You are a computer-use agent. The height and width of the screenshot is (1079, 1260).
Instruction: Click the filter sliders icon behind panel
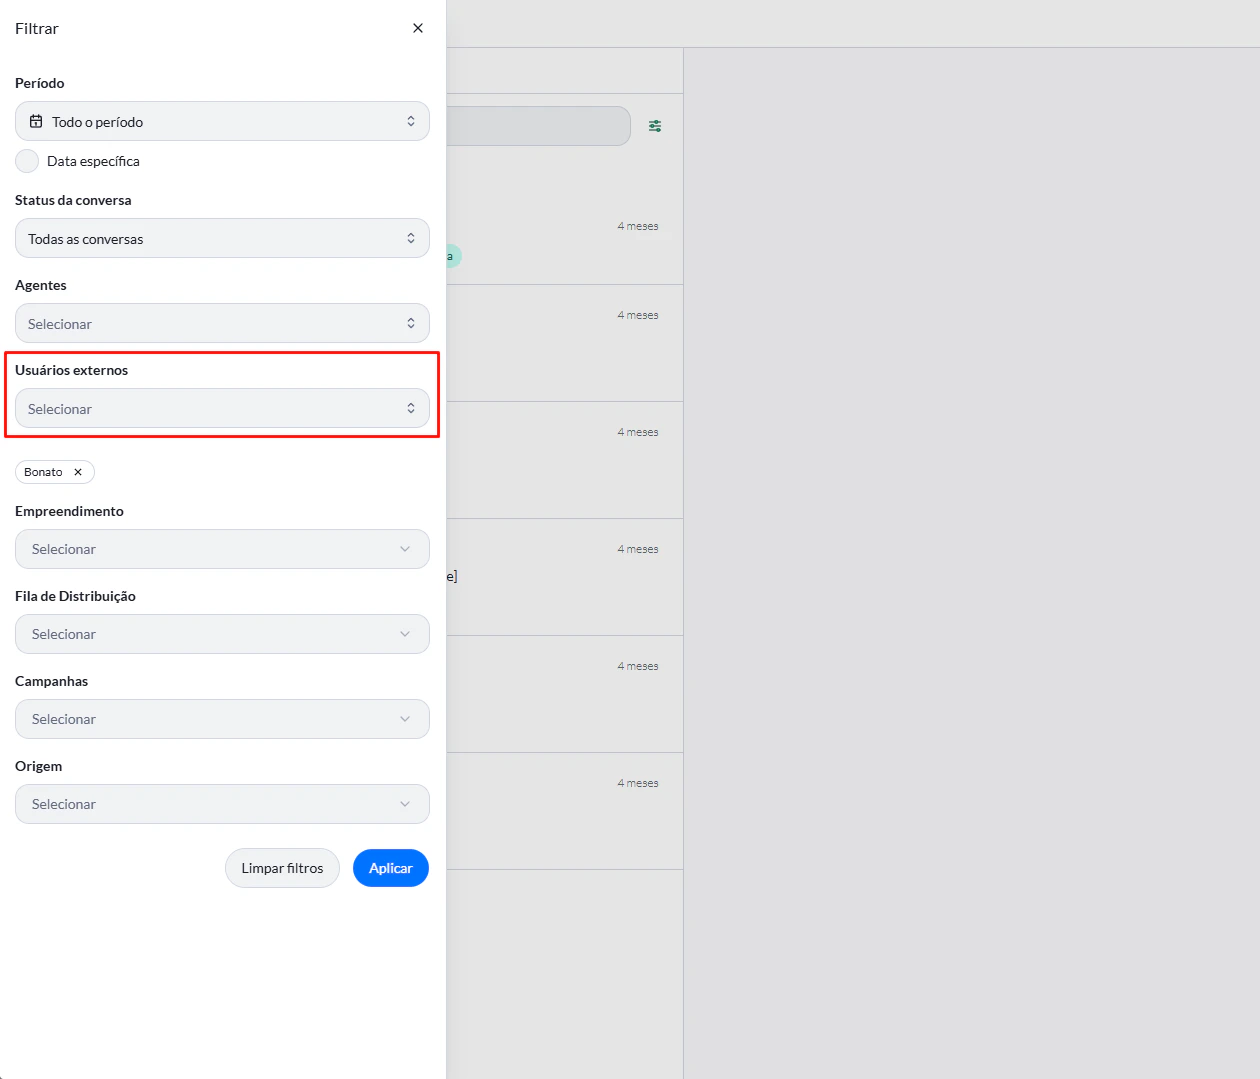pyautogui.click(x=655, y=126)
